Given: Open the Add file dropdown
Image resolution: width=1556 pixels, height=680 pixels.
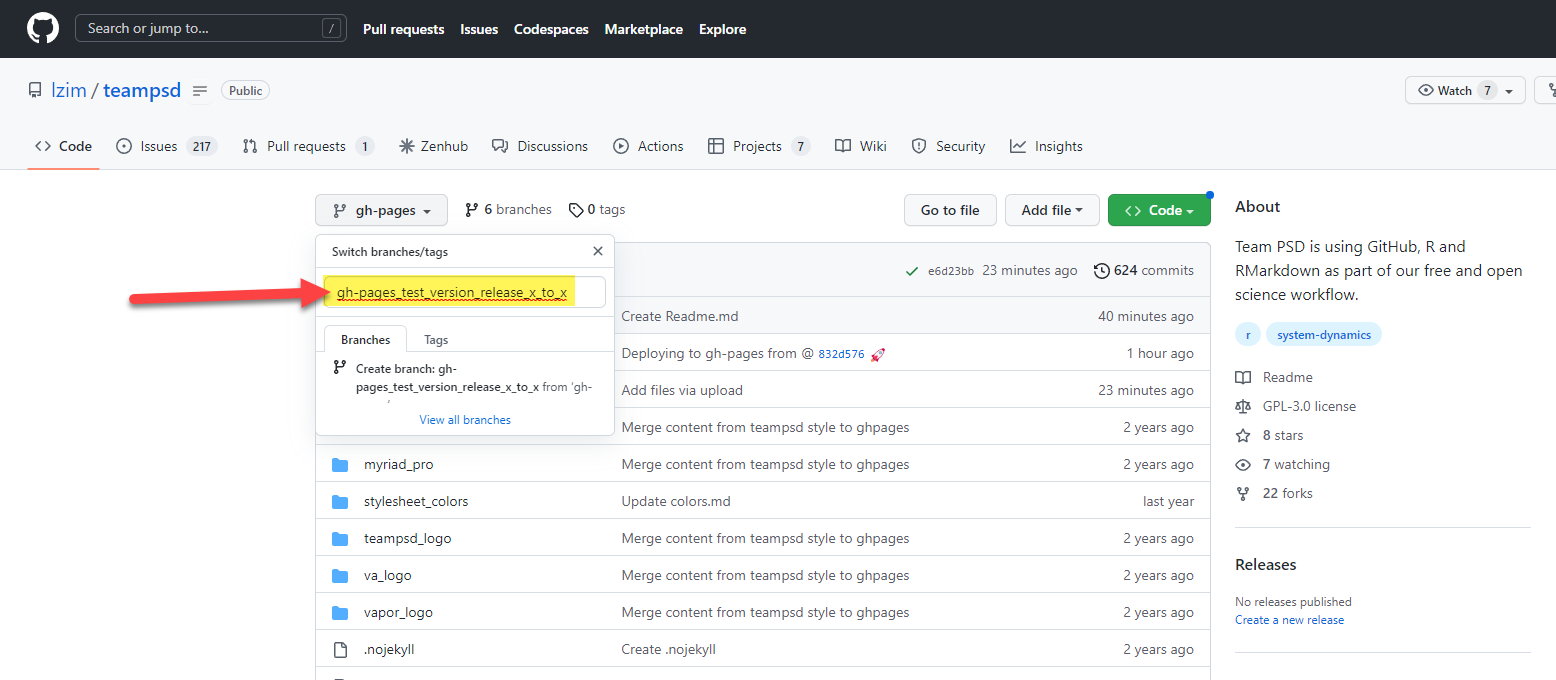Looking at the screenshot, I should click(1052, 210).
